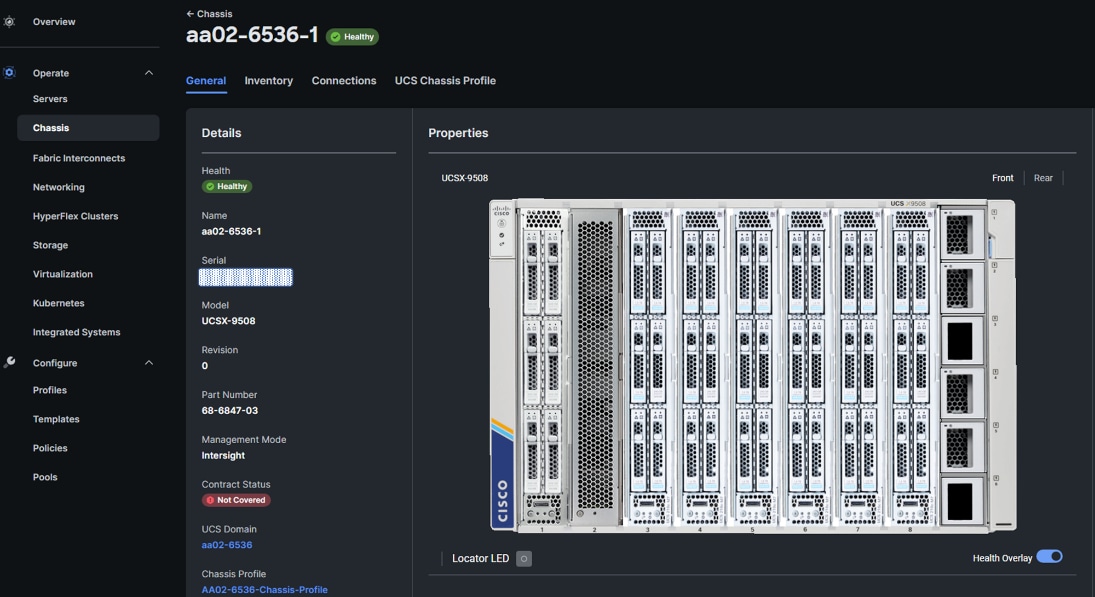This screenshot has height=597, width=1095.
Task: Open Servers in the sidebar
Action: [x=50, y=99]
